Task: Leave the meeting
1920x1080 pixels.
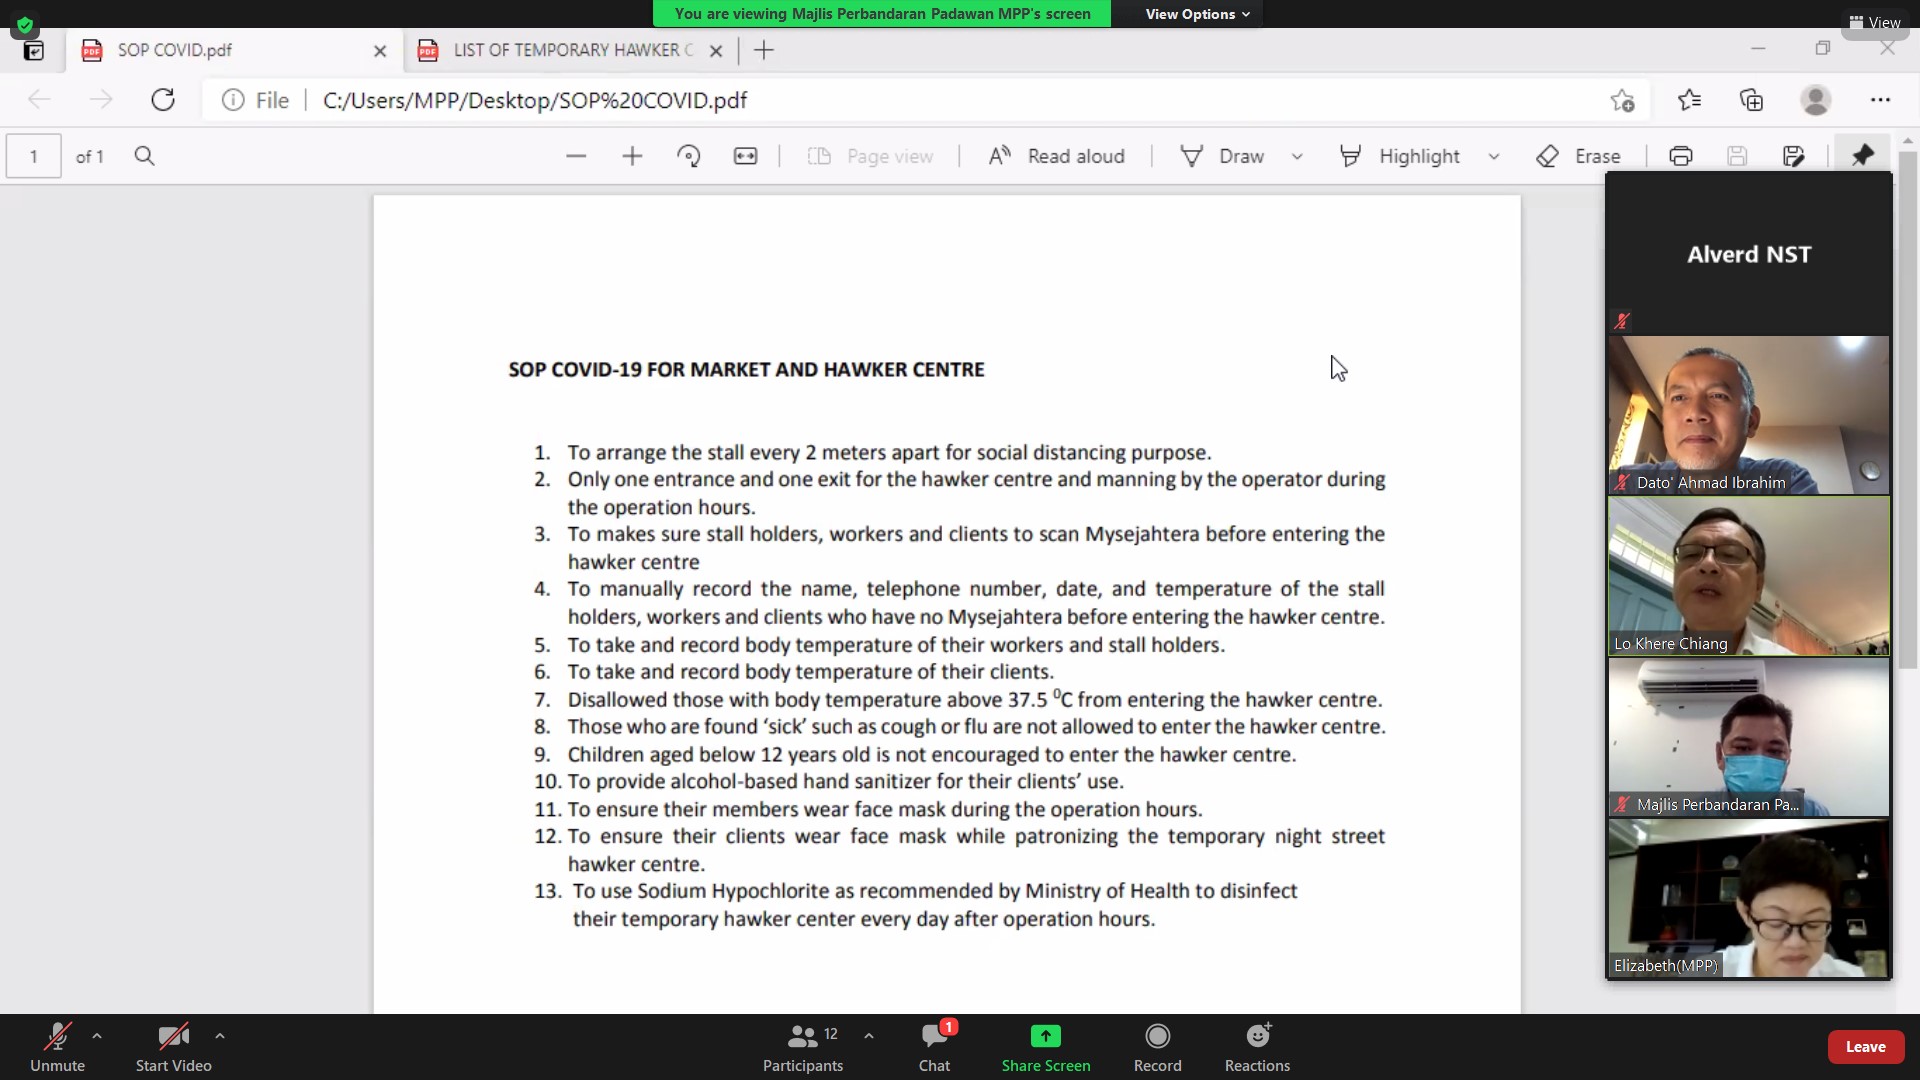Action: click(x=1865, y=1046)
